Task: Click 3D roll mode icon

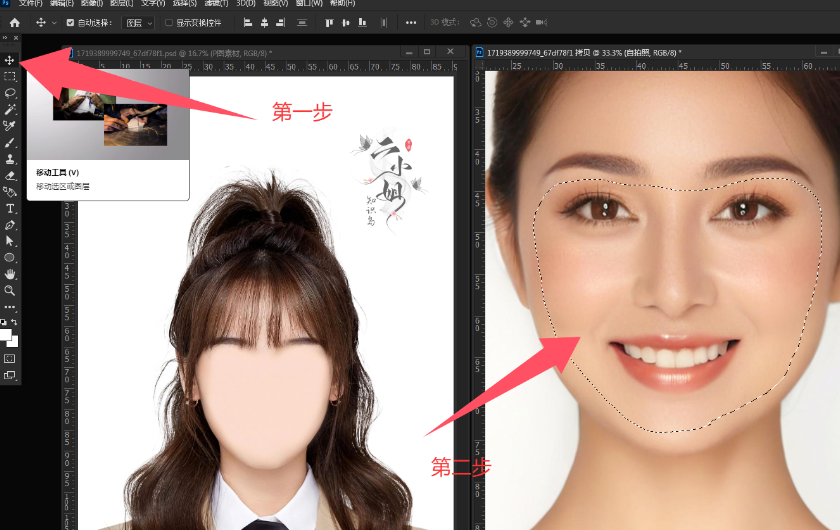Action: [x=492, y=23]
